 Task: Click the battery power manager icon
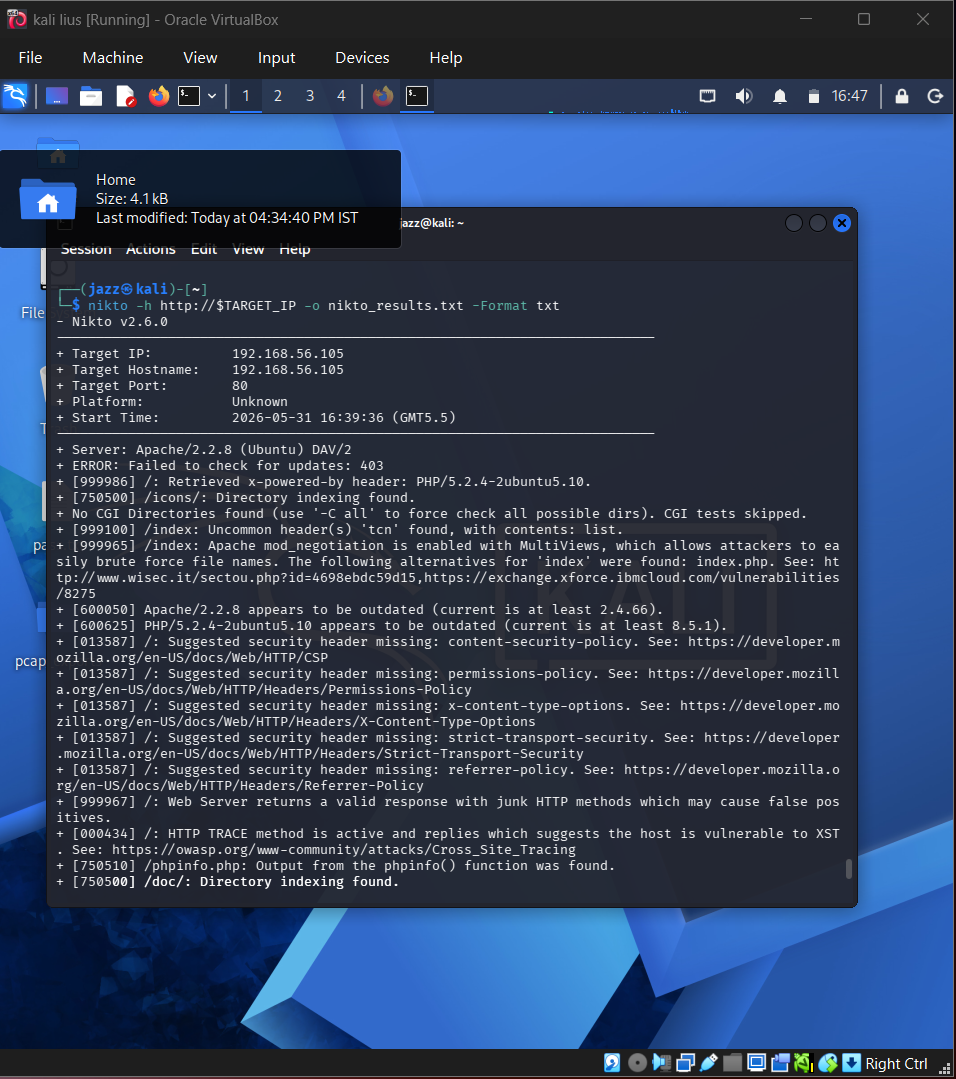click(814, 96)
